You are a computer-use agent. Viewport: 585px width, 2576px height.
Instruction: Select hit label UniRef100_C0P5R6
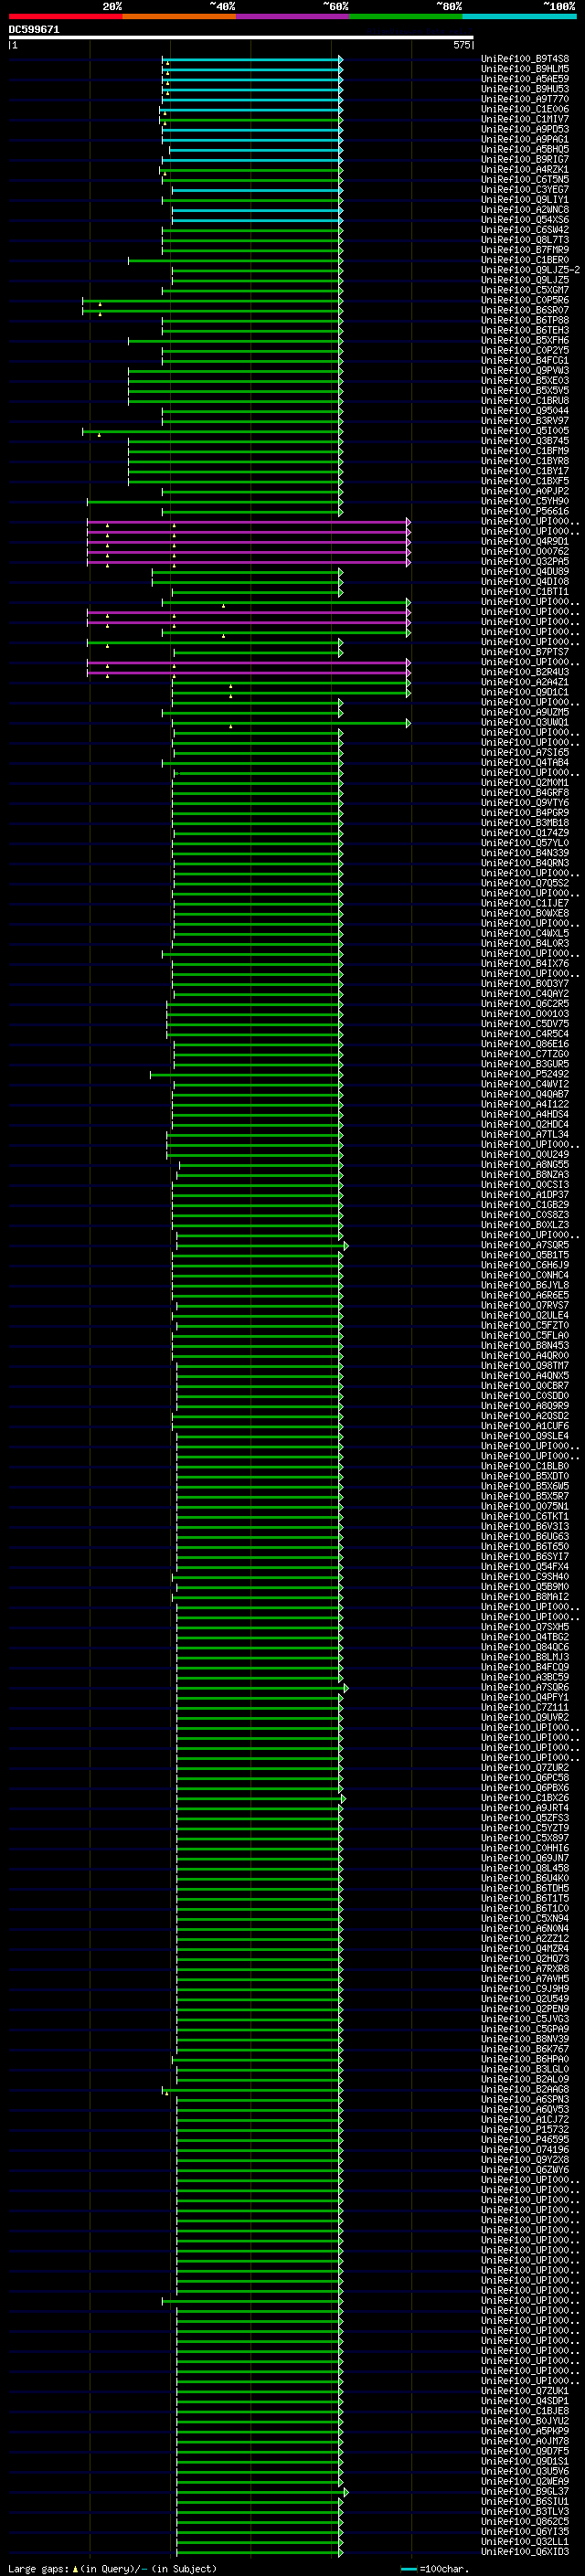(525, 300)
